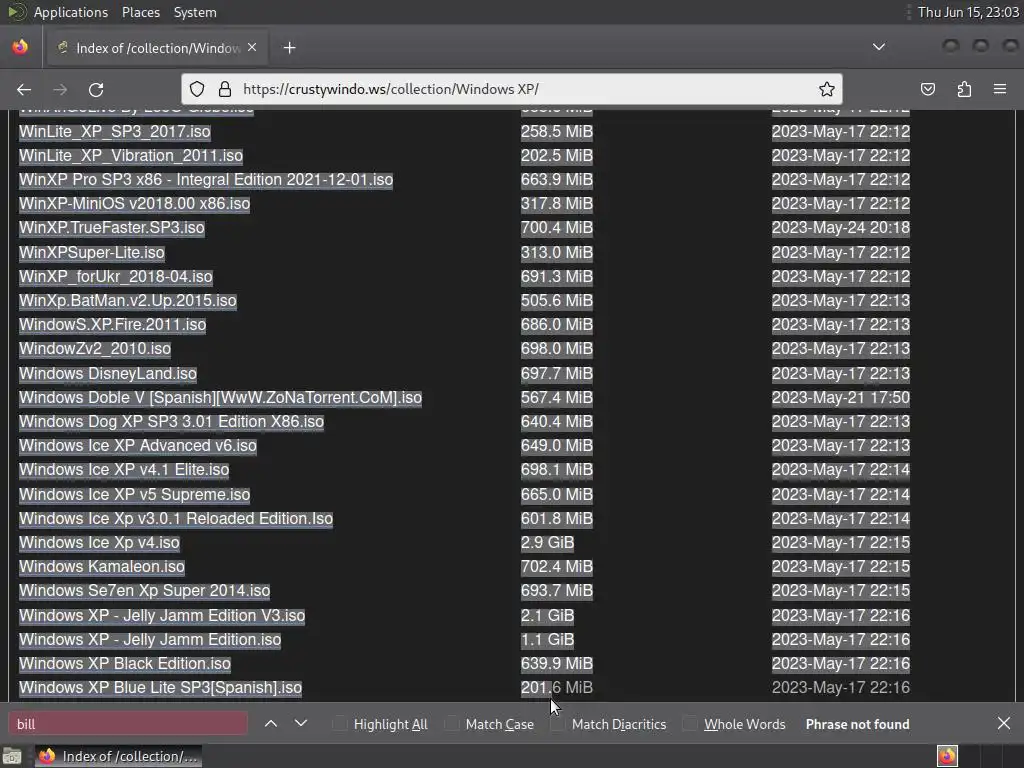Open the Places menu
The height and width of the screenshot is (768, 1024).
(140, 12)
